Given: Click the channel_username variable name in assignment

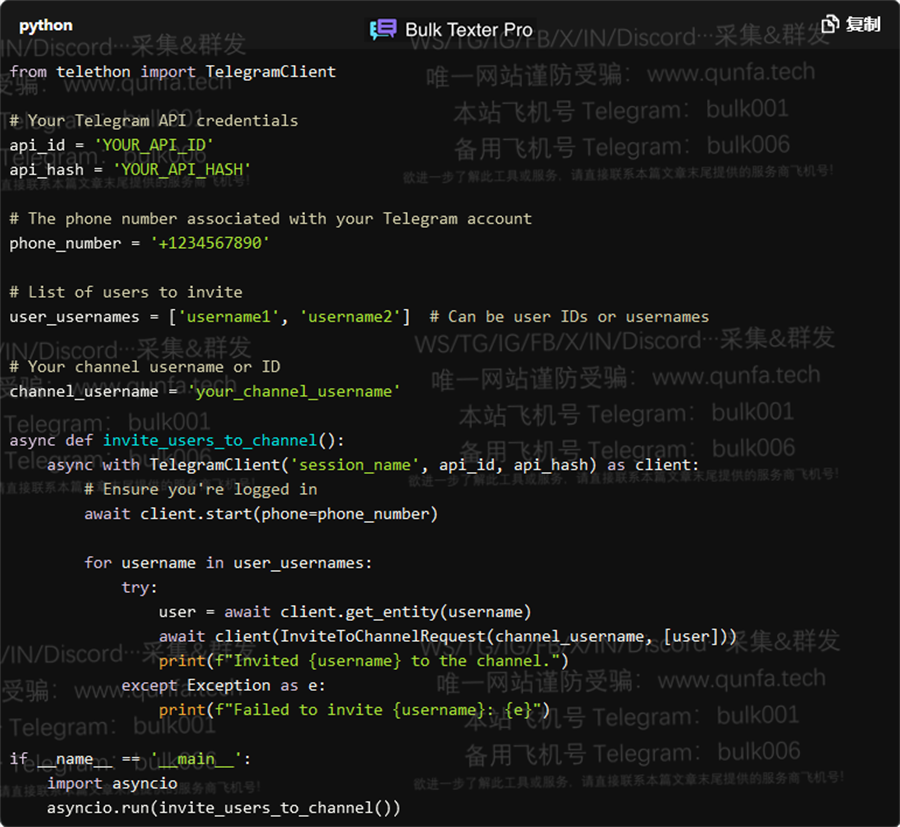Looking at the screenshot, I should pos(84,391).
